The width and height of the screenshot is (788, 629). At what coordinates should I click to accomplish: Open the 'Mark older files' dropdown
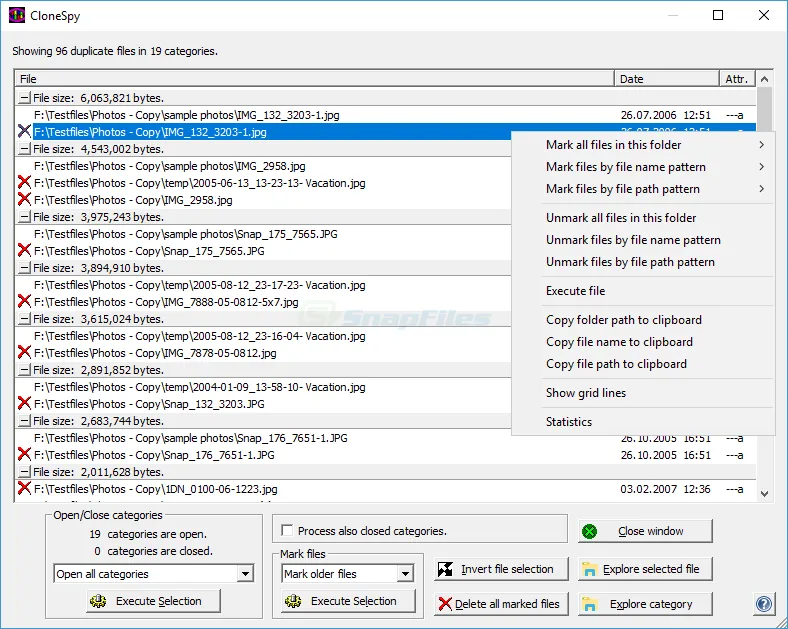tap(405, 573)
